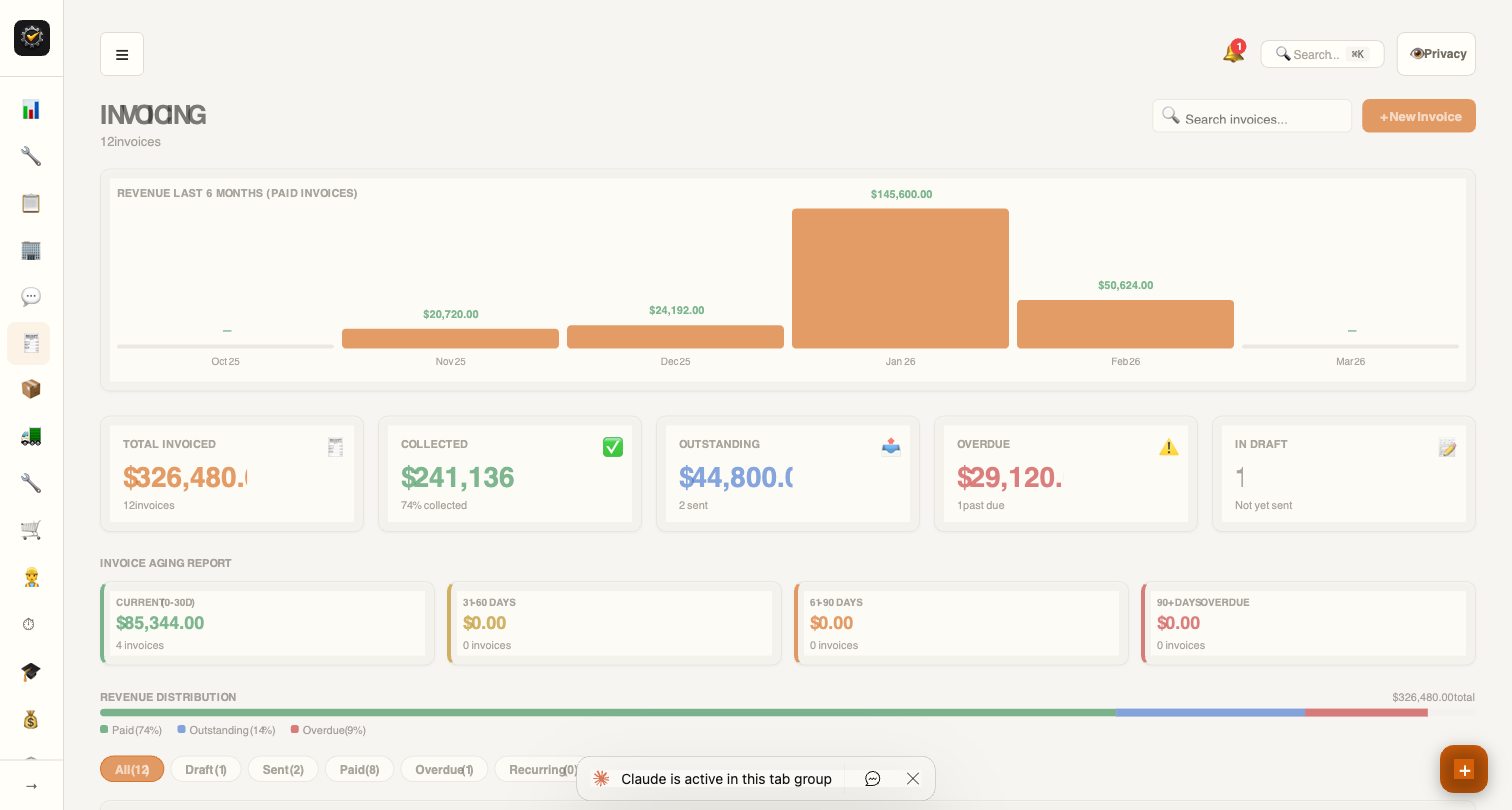Click the package box icon in sidebar
The width and height of the screenshot is (1512, 810).
[x=30, y=389]
